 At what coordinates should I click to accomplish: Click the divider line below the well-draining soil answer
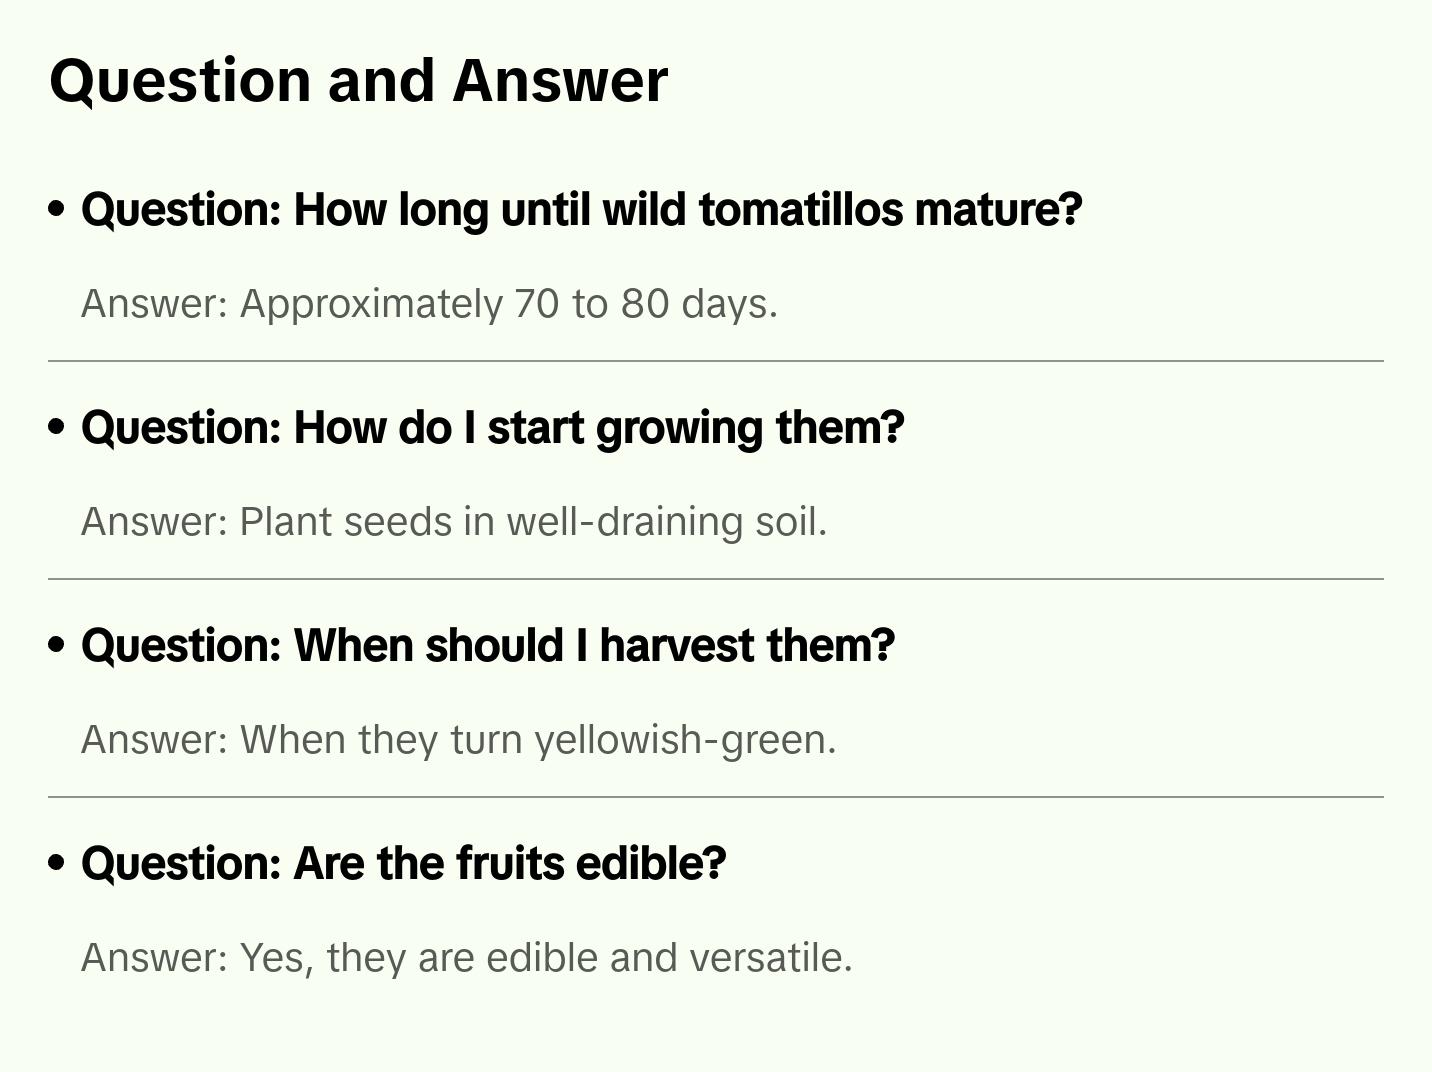[716, 579]
